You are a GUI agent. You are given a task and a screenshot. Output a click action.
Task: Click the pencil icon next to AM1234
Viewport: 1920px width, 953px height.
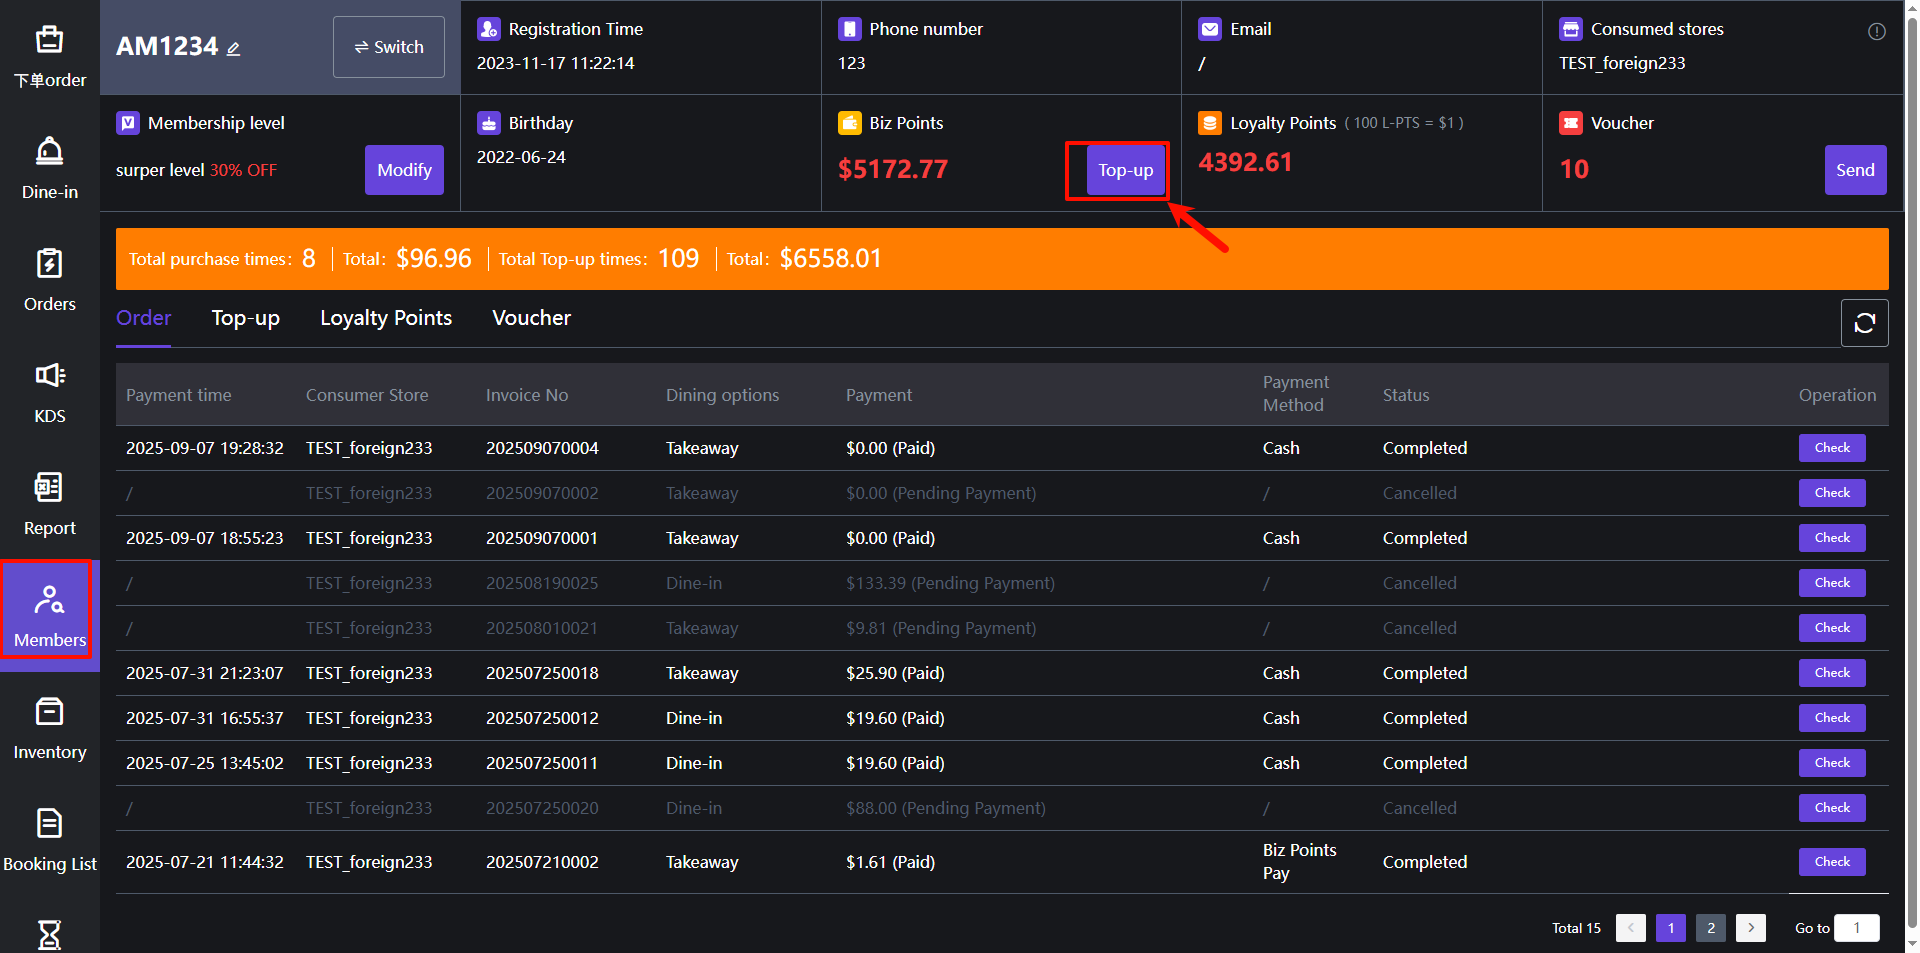[x=234, y=48]
